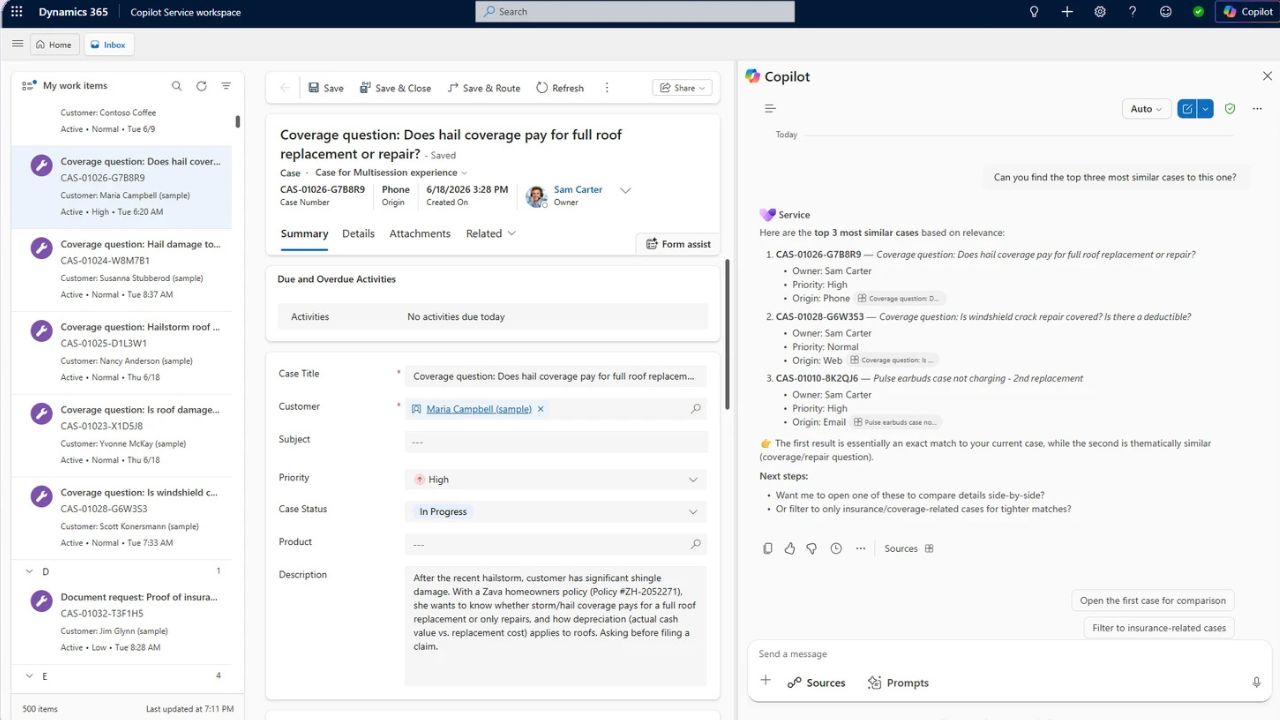This screenshot has height=720, width=1280.
Task: Click Save & Close in the toolbar
Action: 395,88
